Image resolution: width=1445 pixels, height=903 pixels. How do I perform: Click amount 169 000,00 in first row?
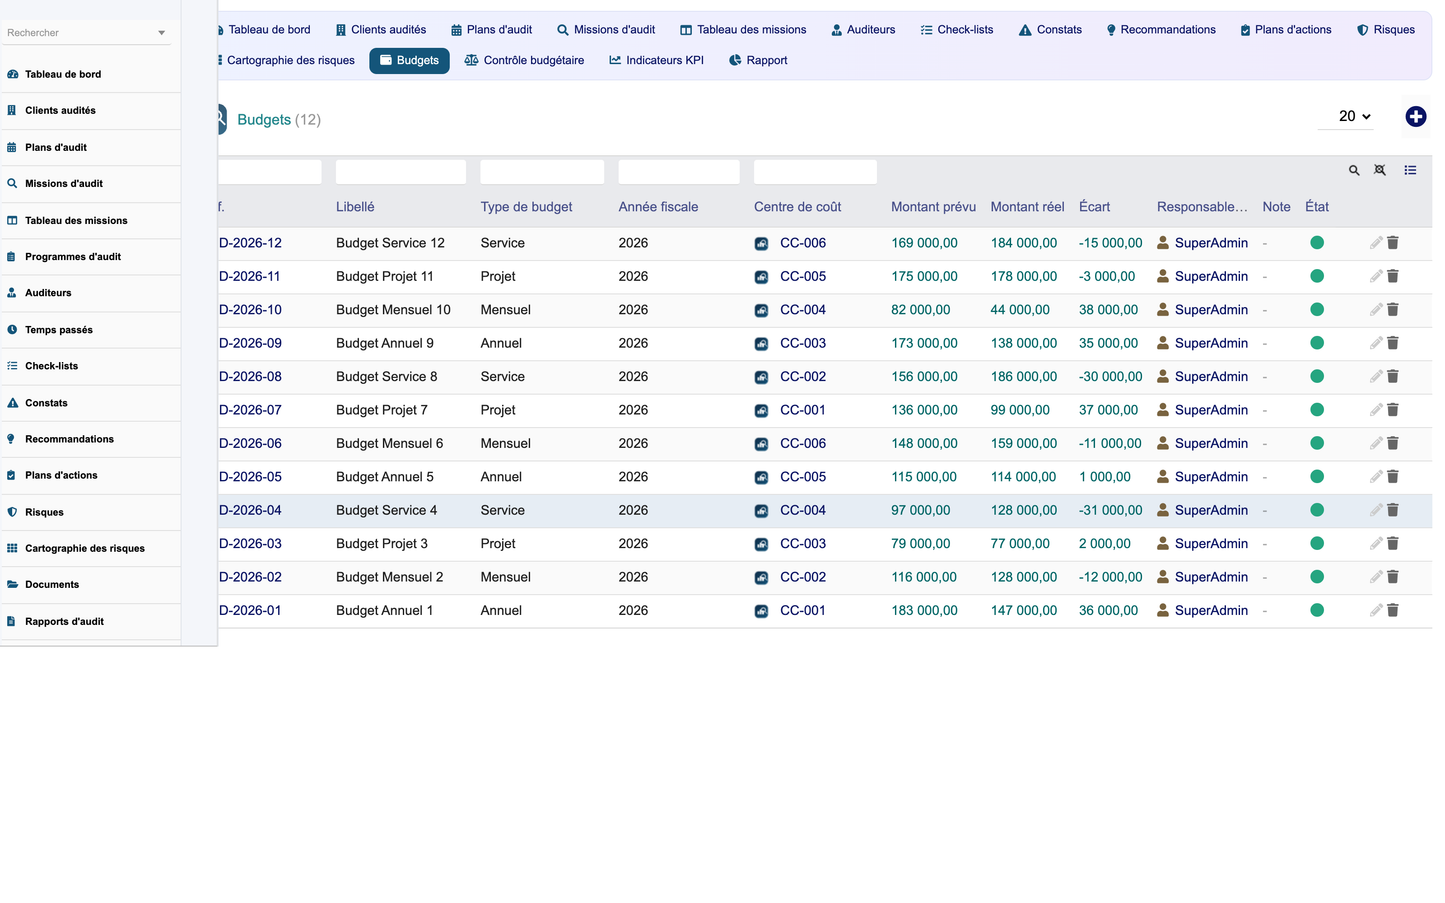click(924, 243)
